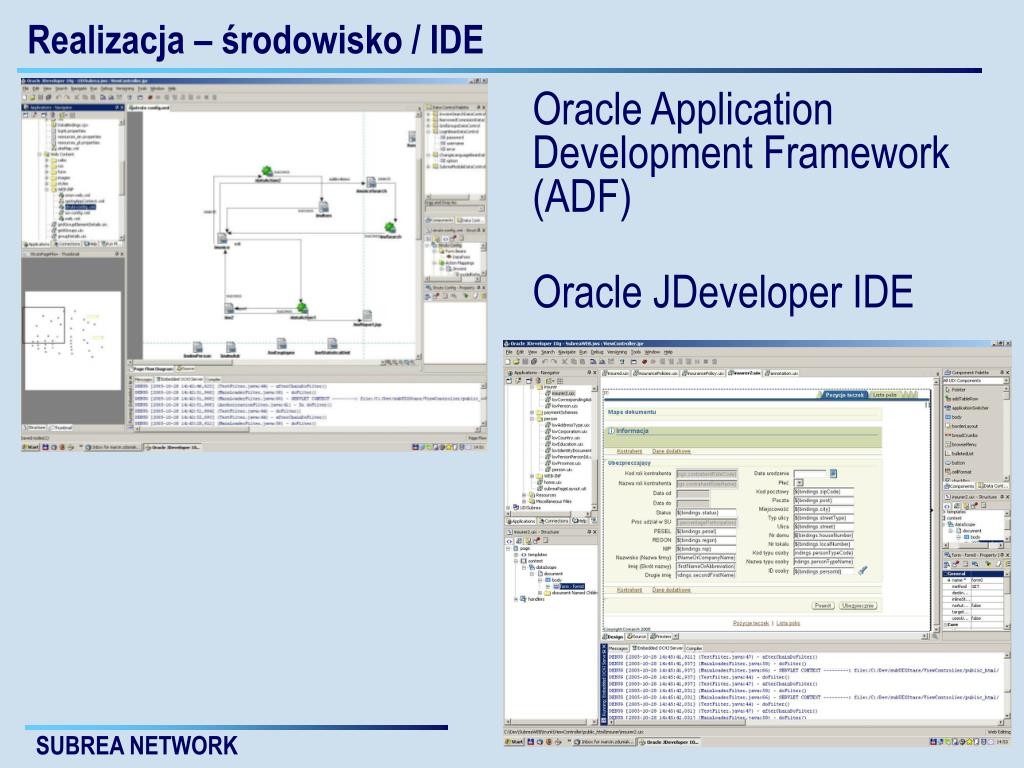Switch to Source view tab of editor

click(637, 636)
